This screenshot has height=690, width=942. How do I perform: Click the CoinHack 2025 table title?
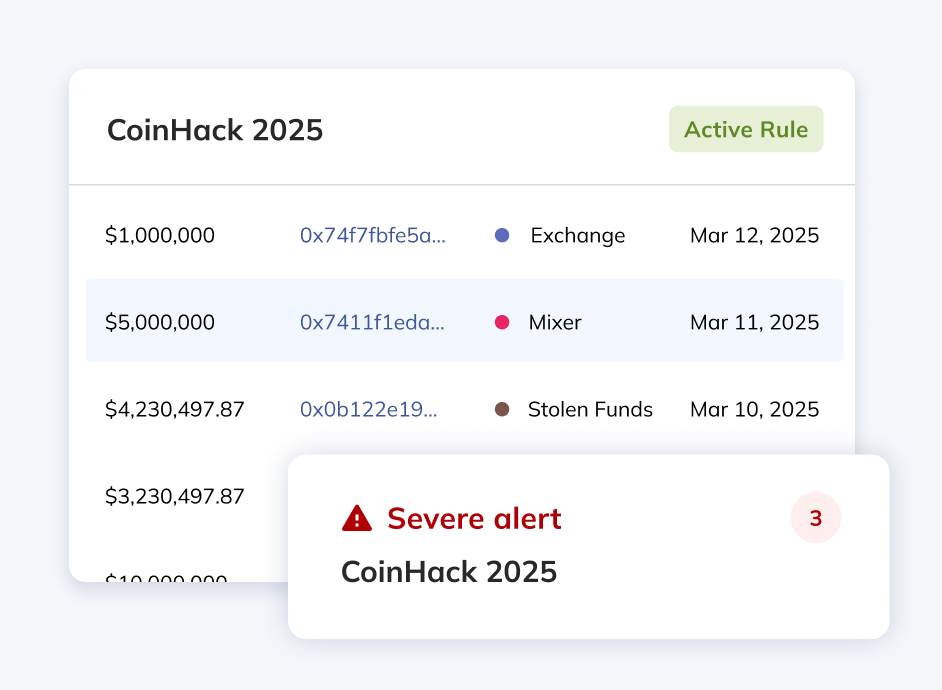[x=215, y=130]
